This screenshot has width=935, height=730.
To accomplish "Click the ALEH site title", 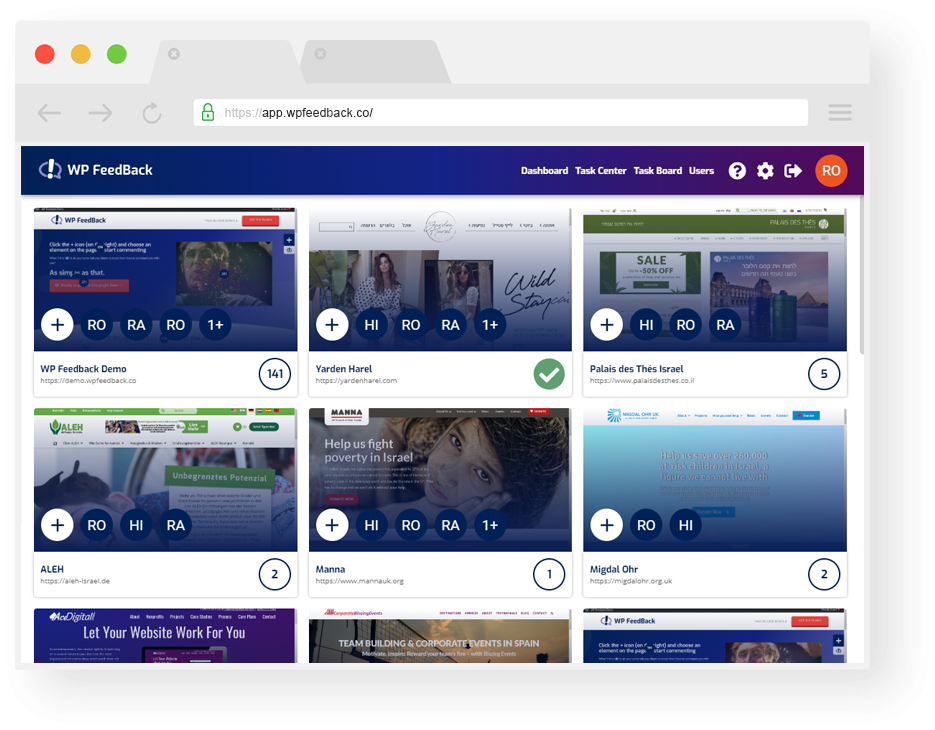I will pos(52,569).
